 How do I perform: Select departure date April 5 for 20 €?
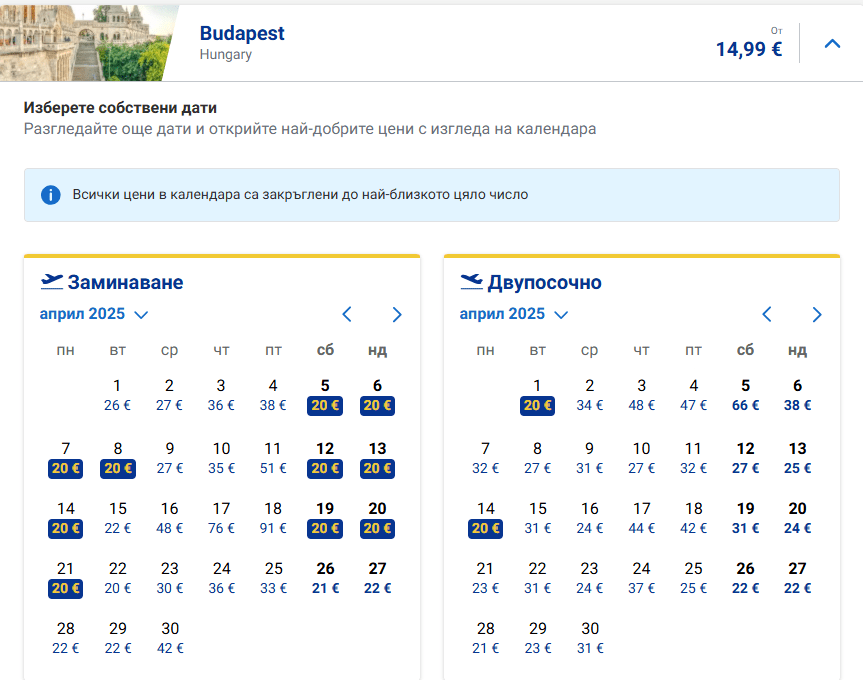pos(325,395)
